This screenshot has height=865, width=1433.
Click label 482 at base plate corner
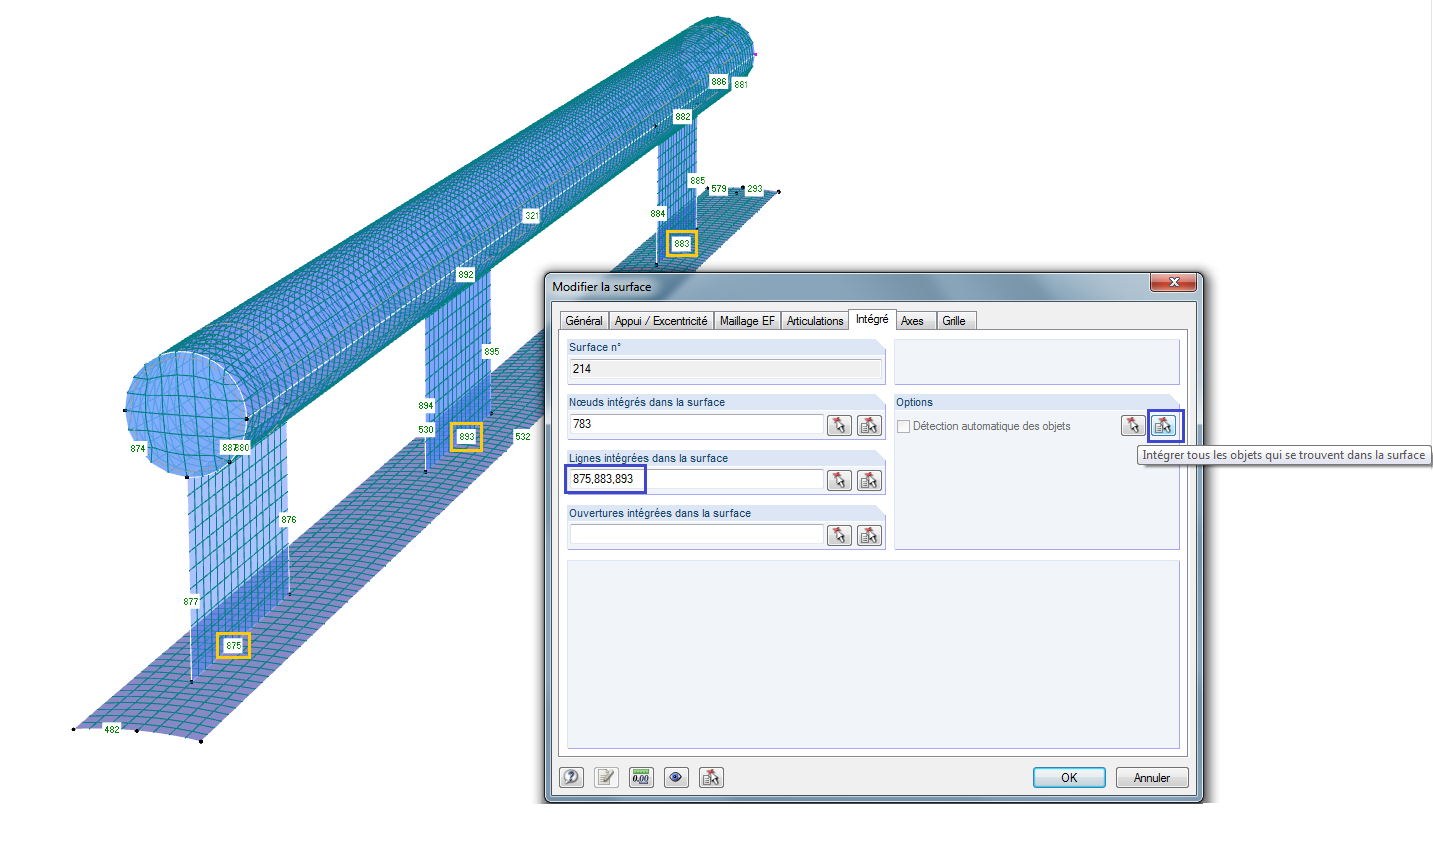[112, 730]
